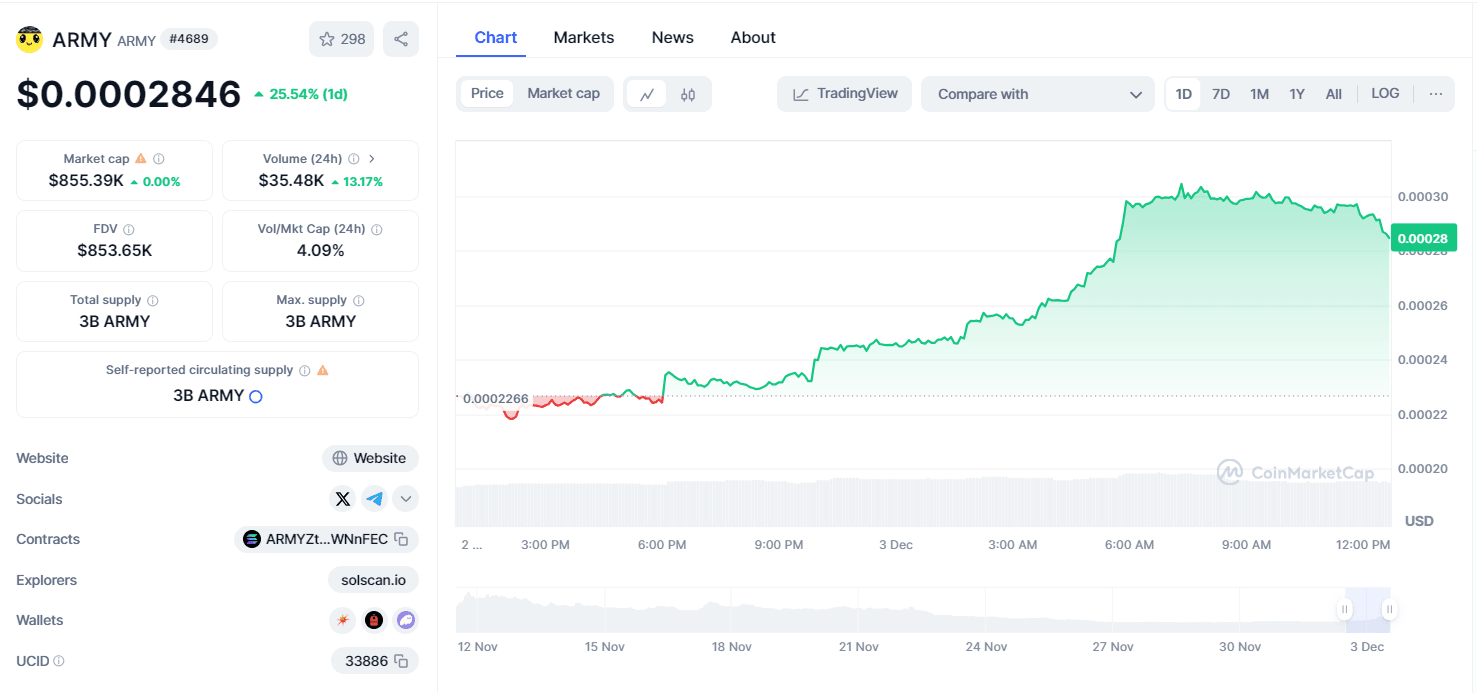Select the Market cap chart toggle

tap(563, 93)
